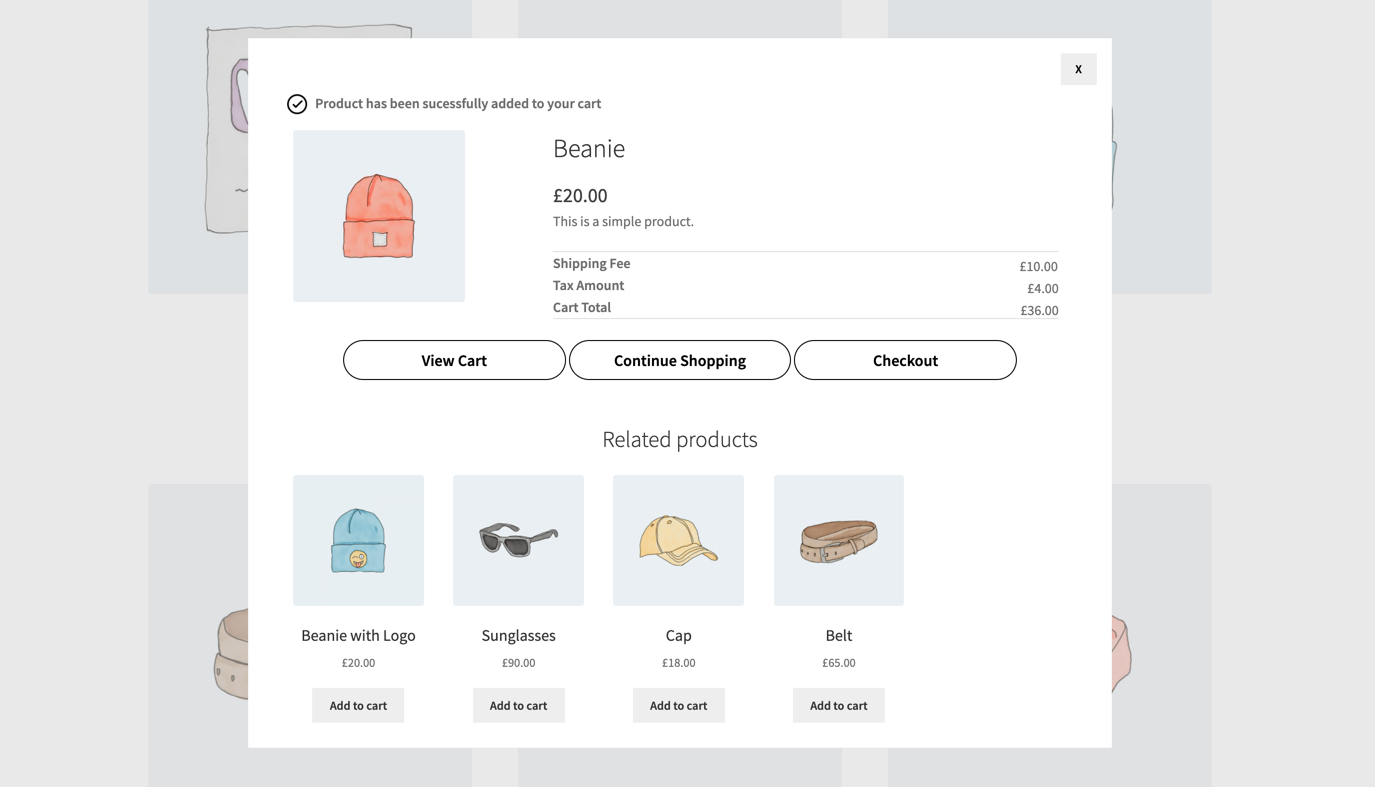
Task: Open the Sunglasses product image
Action: 518,540
